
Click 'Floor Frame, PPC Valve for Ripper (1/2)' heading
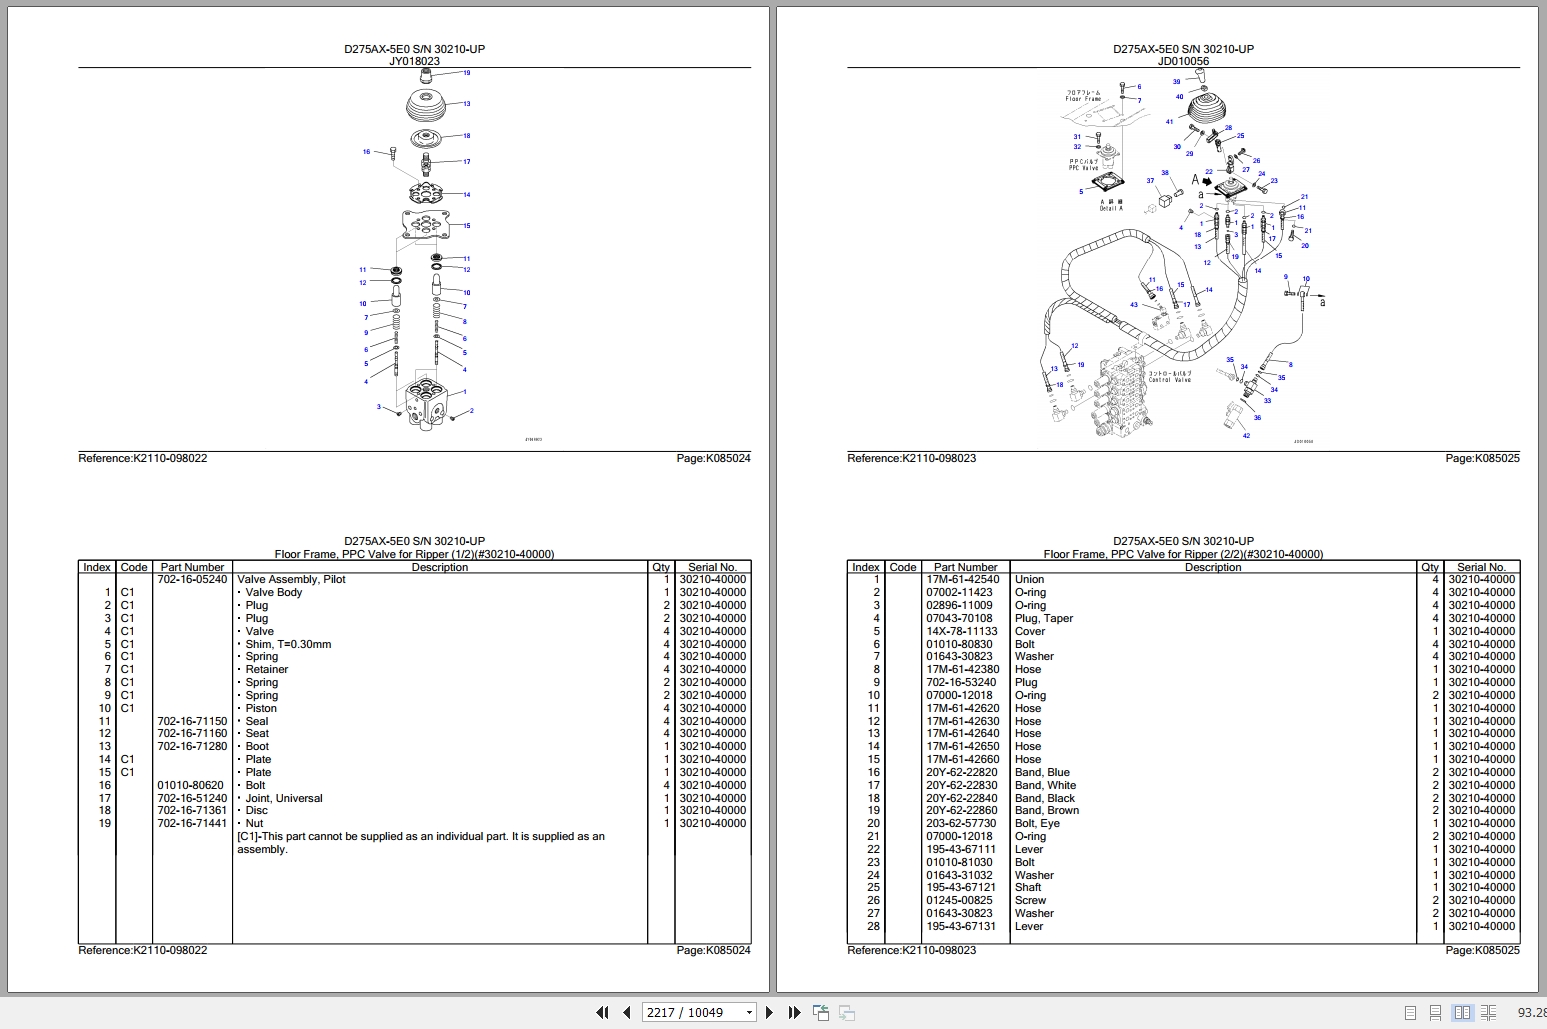[x=414, y=554]
